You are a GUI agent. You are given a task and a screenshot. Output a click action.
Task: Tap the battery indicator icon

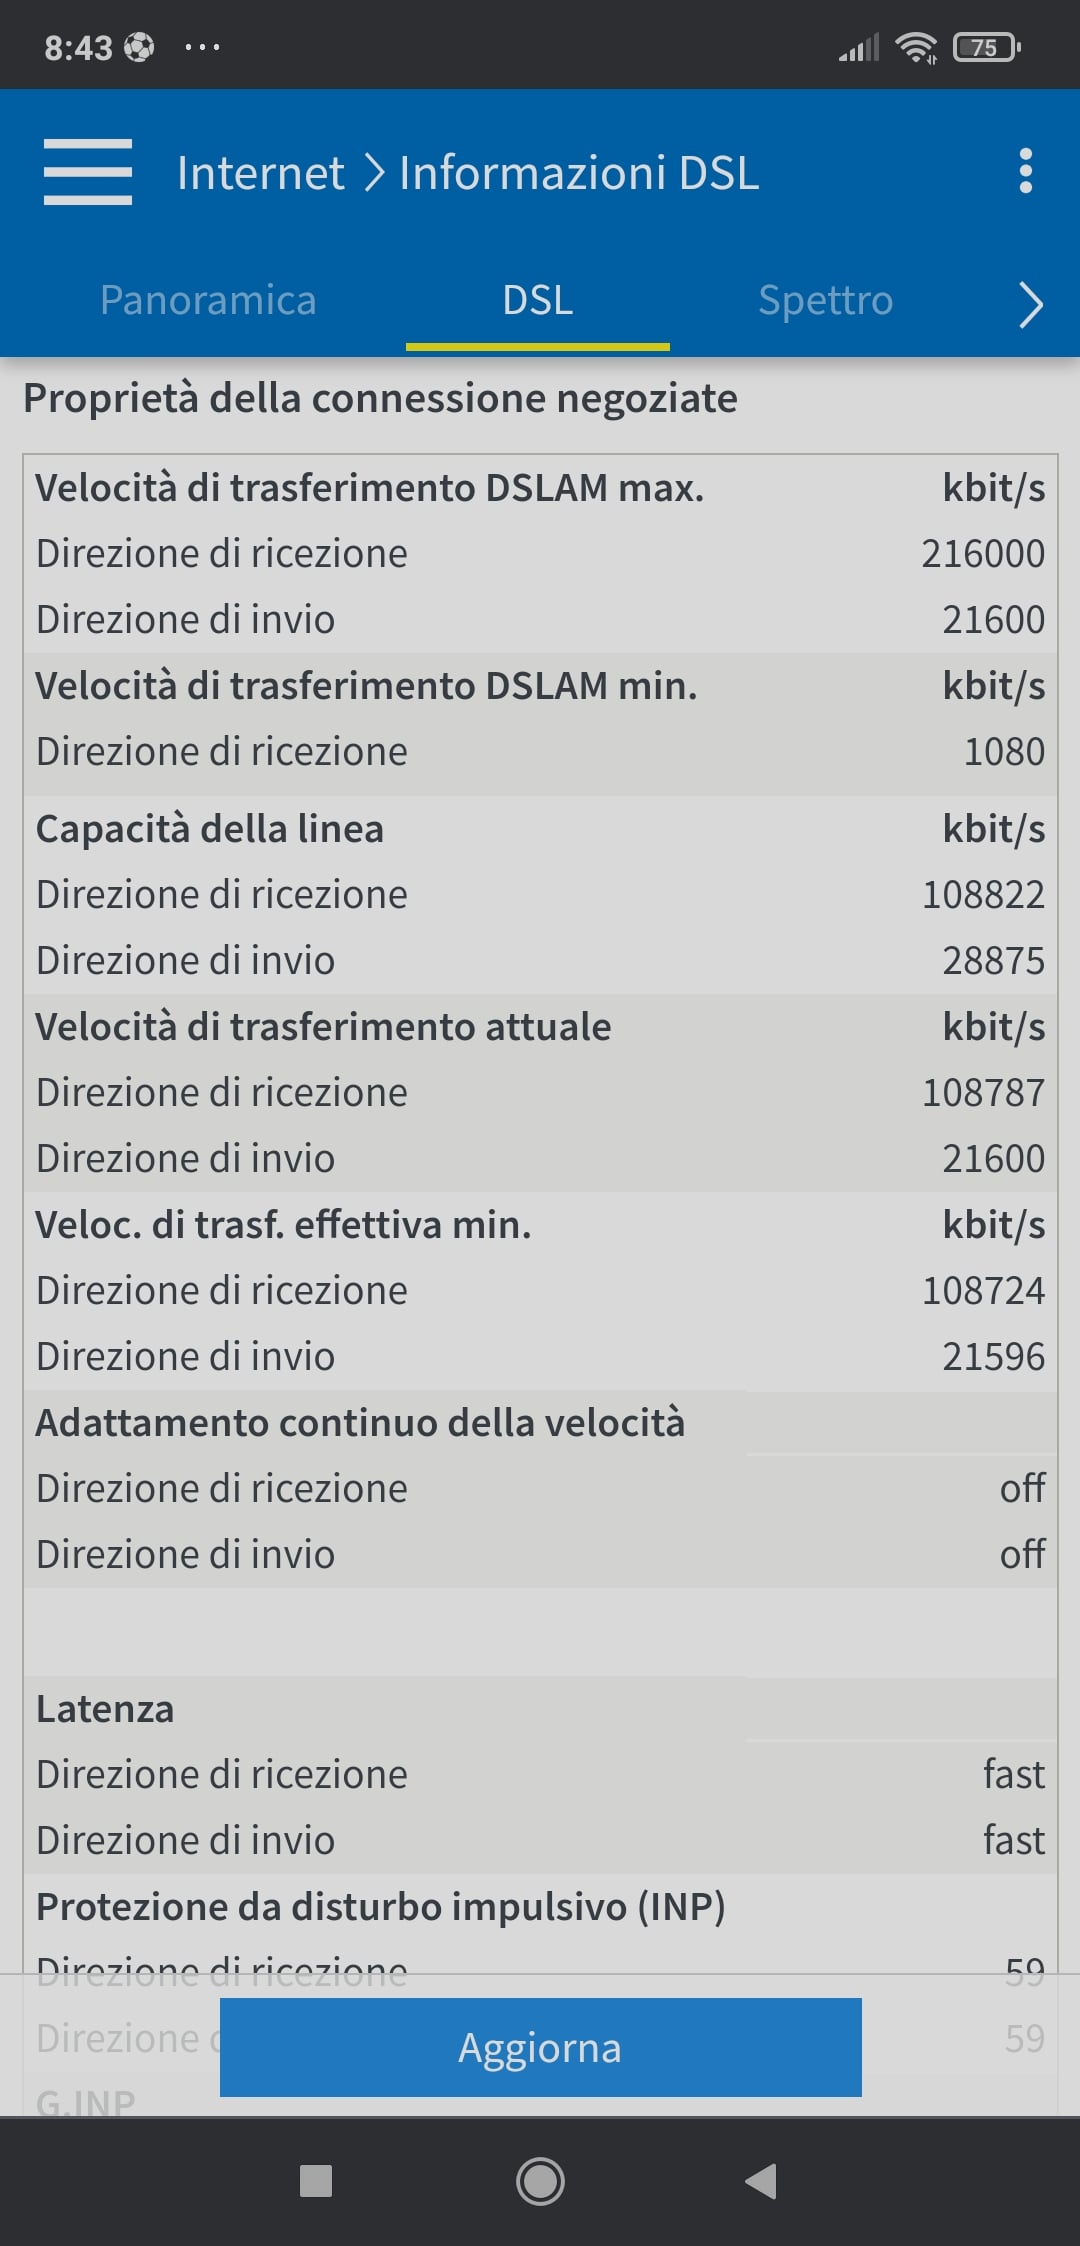pyautogui.click(x=986, y=47)
